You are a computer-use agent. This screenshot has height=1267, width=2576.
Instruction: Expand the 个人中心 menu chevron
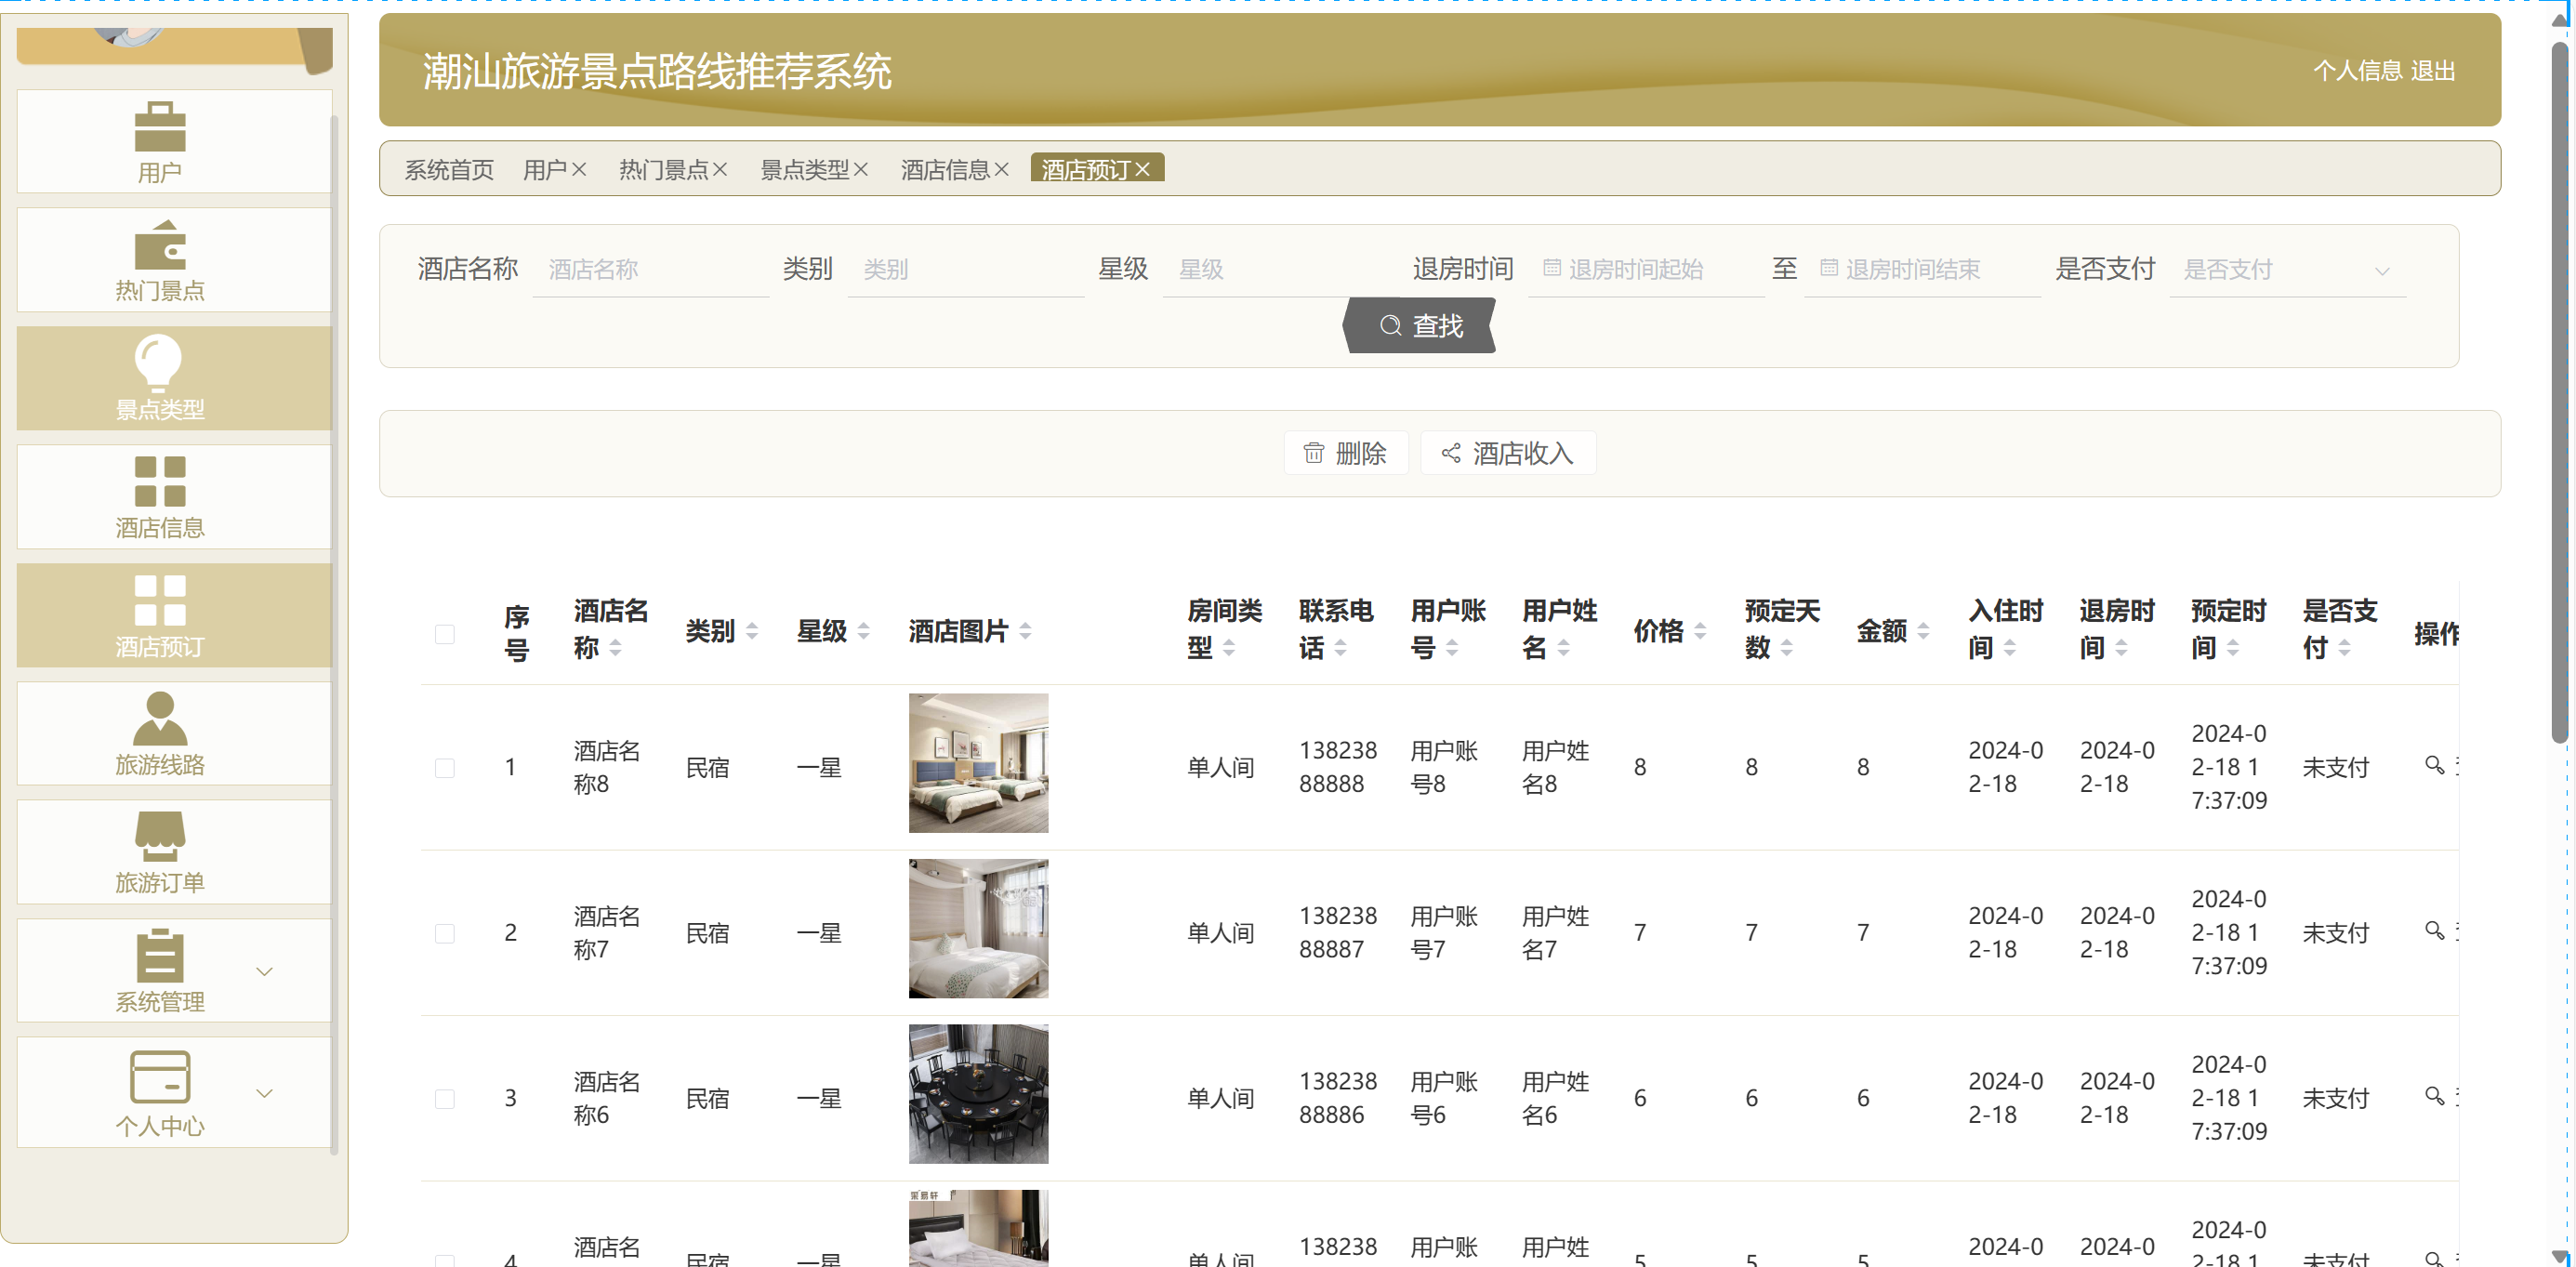[x=265, y=1093]
